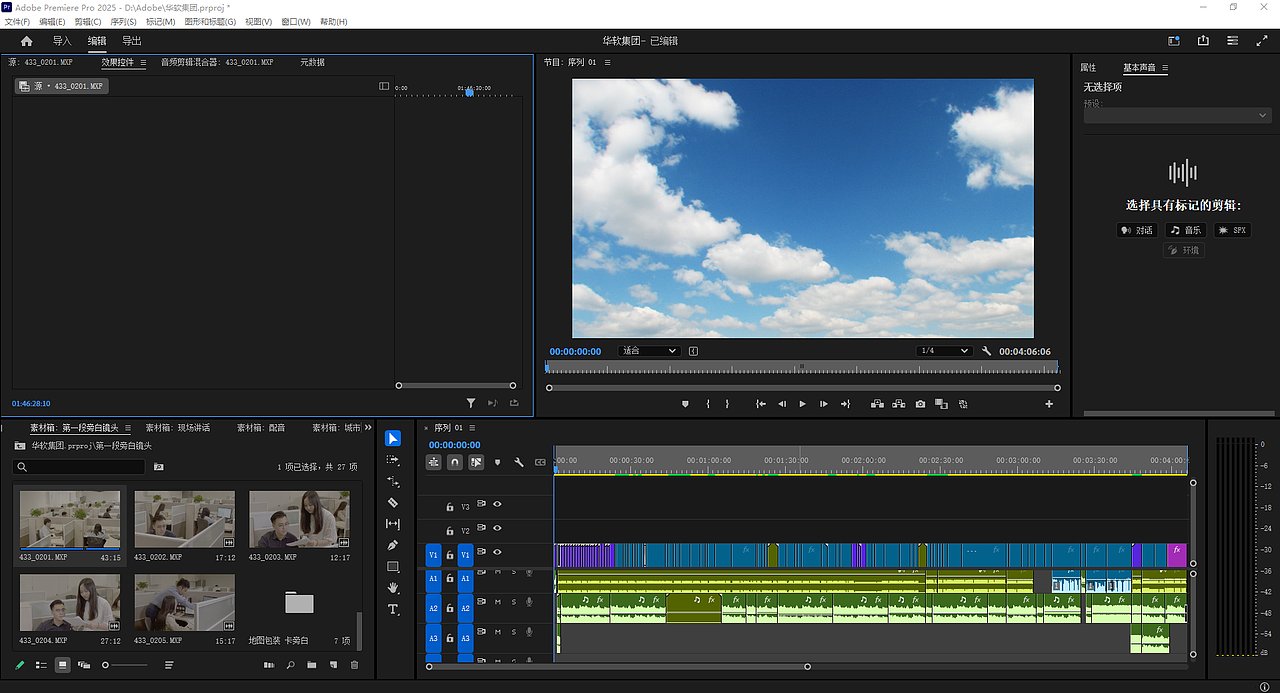Switch Project panel to list view

pyautogui.click(x=41, y=665)
